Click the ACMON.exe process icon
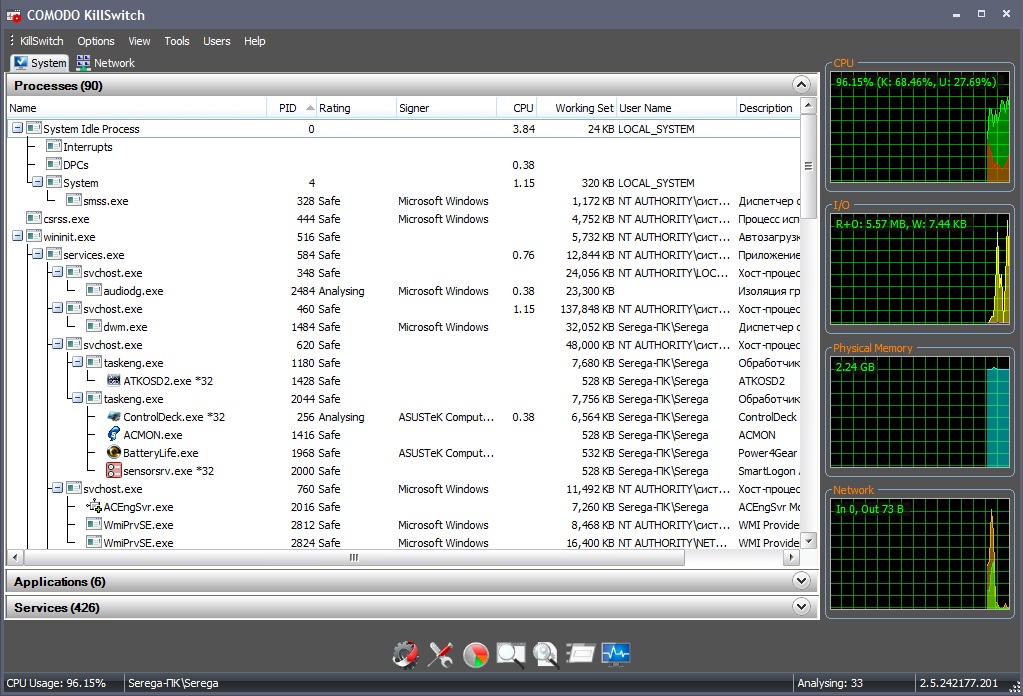The image size is (1023, 696). (x=114, y=434)
